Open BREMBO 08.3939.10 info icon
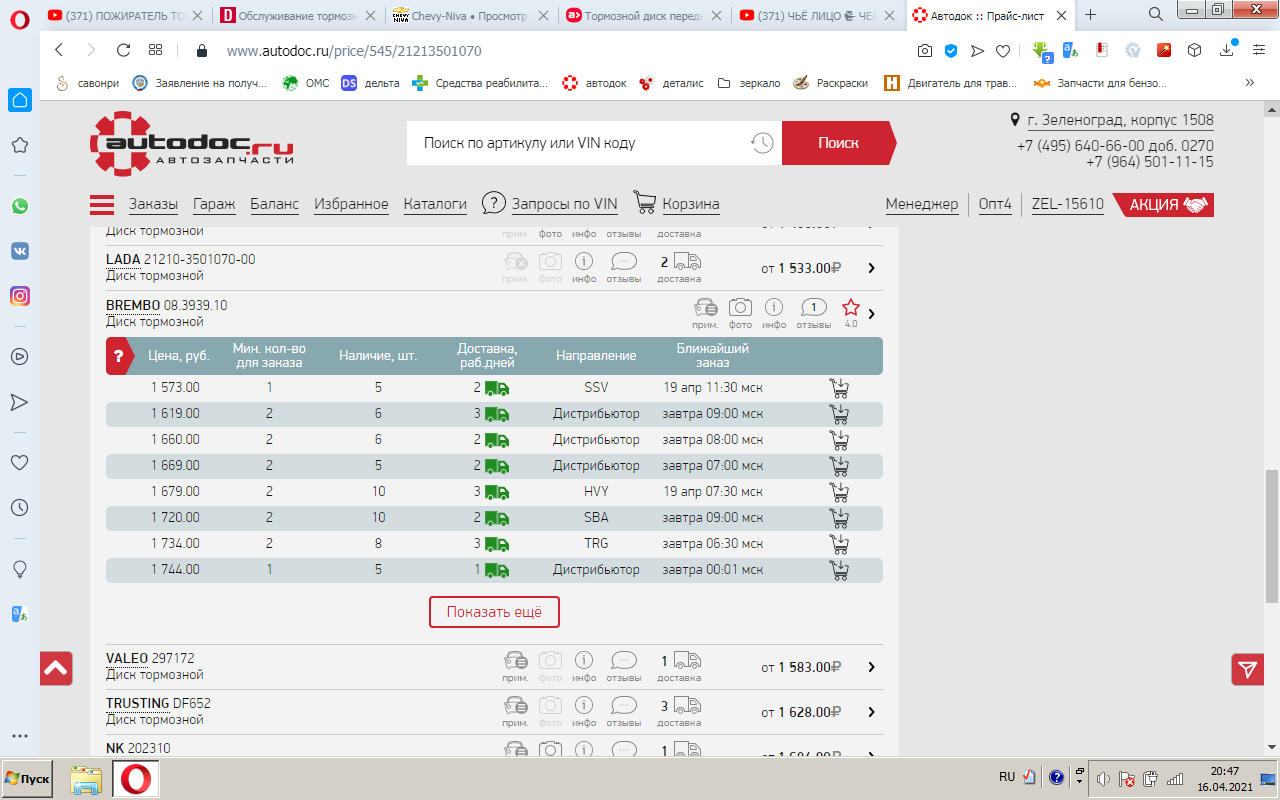Screen dimensions: 1280x800 tap(774, 307)
